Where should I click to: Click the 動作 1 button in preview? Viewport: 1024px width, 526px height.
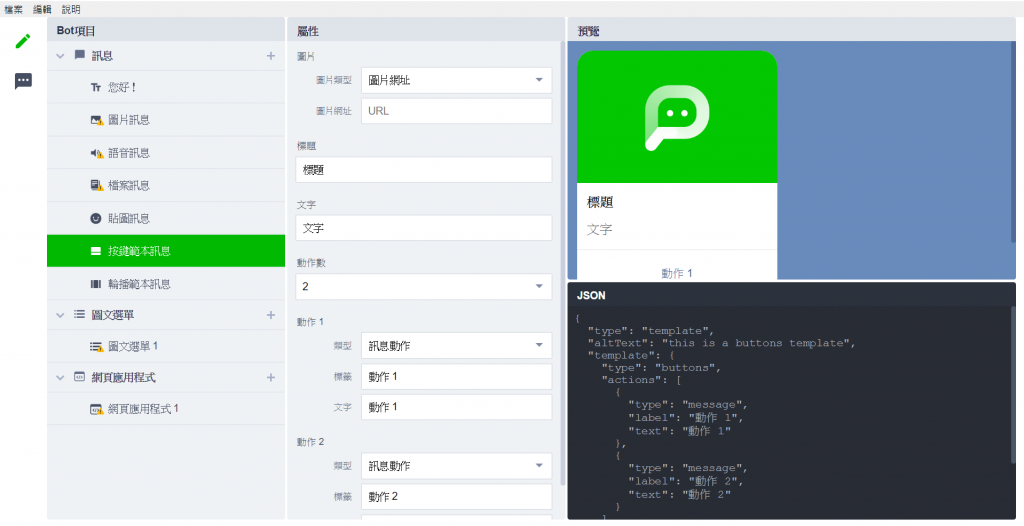[677, 272]
